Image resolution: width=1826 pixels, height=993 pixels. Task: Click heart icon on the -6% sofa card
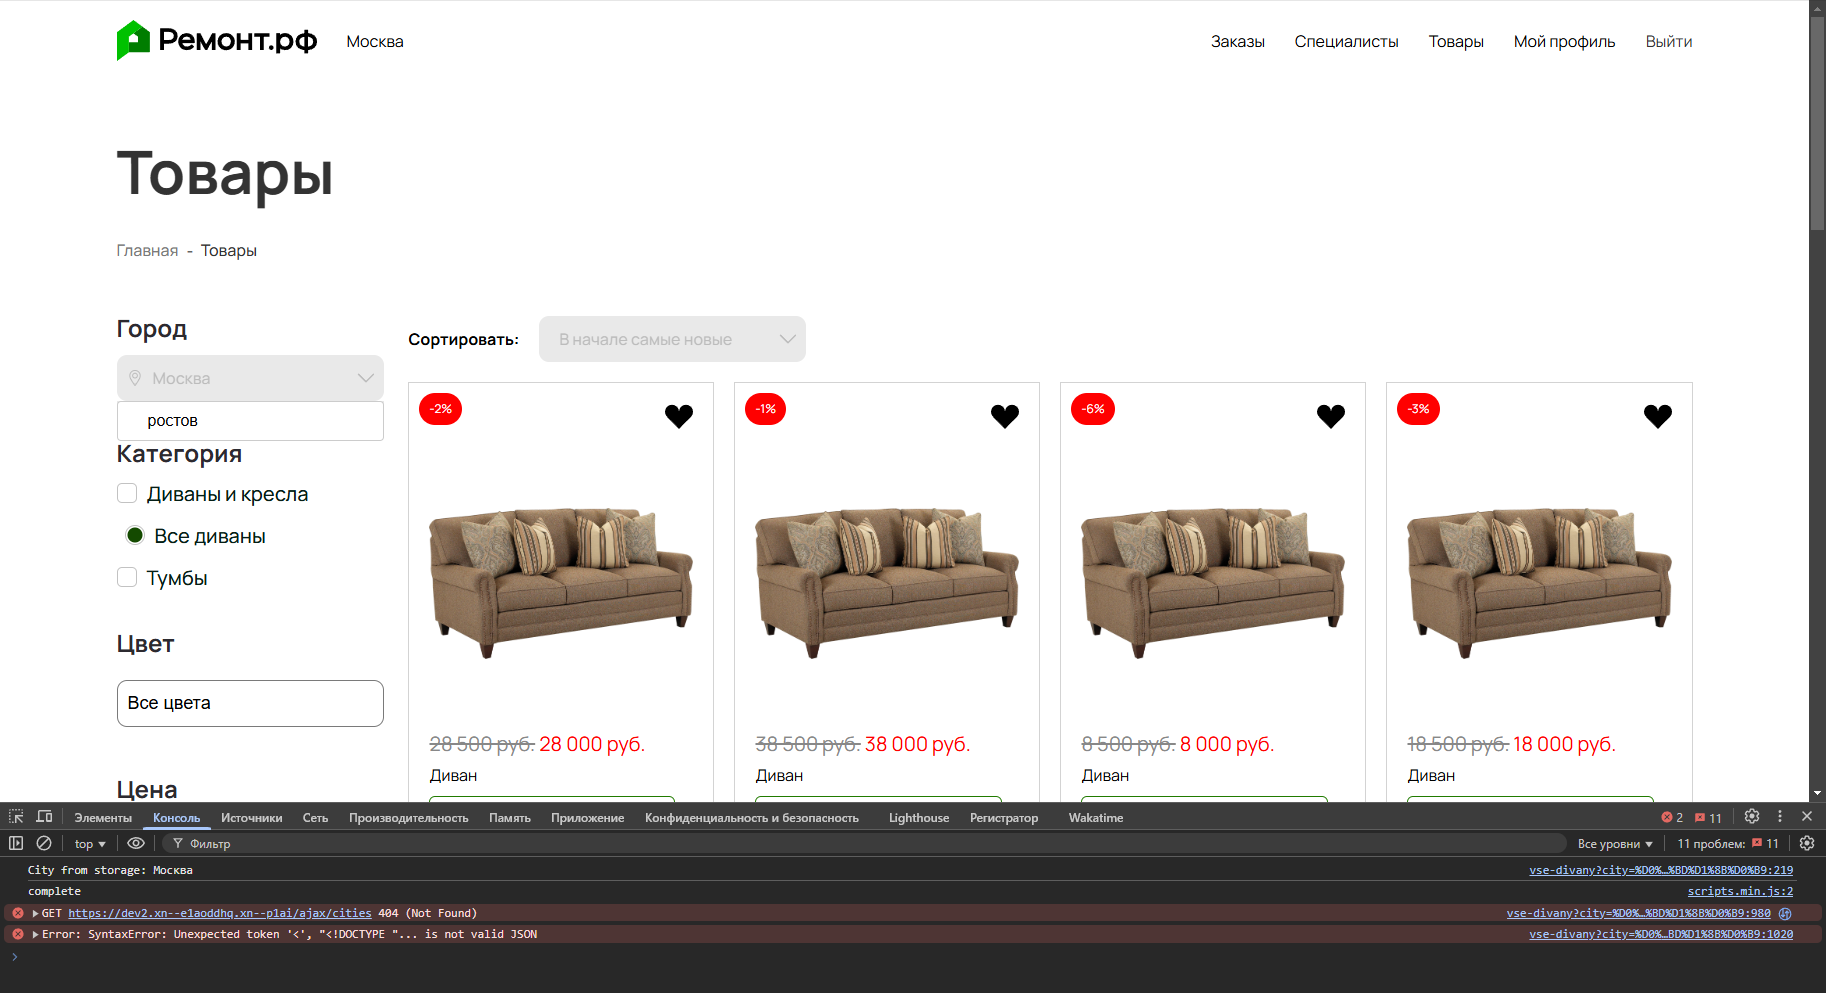pyautogui.click(x=1331, y=416)
